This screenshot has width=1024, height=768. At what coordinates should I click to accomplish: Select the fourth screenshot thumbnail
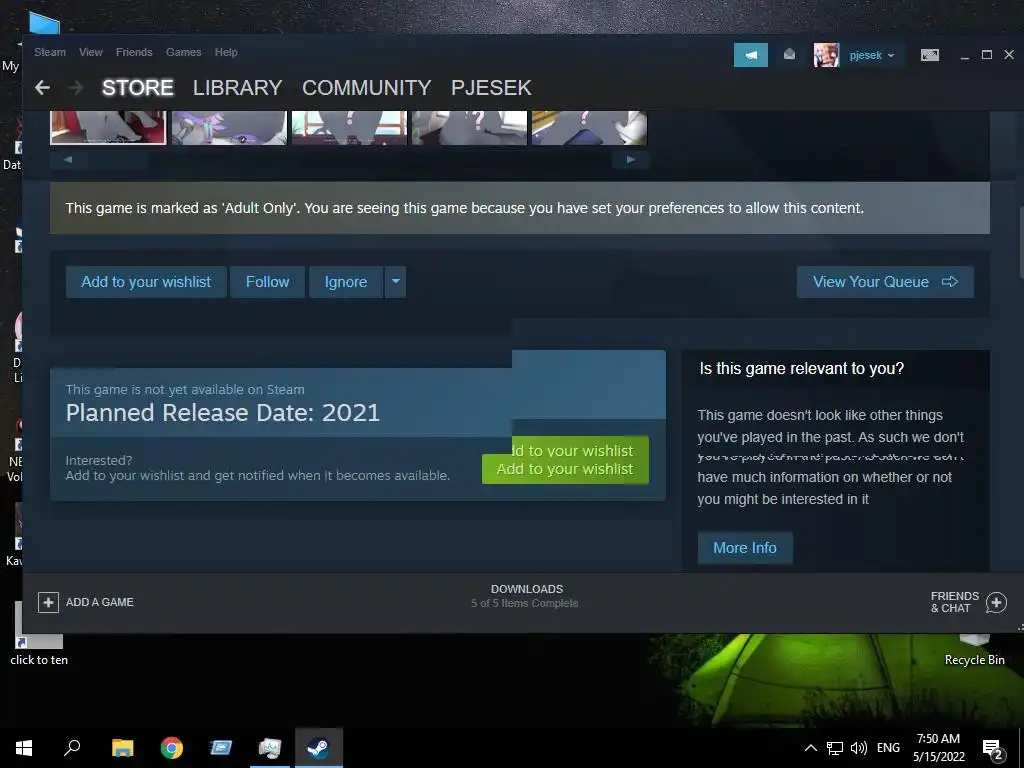469,127
